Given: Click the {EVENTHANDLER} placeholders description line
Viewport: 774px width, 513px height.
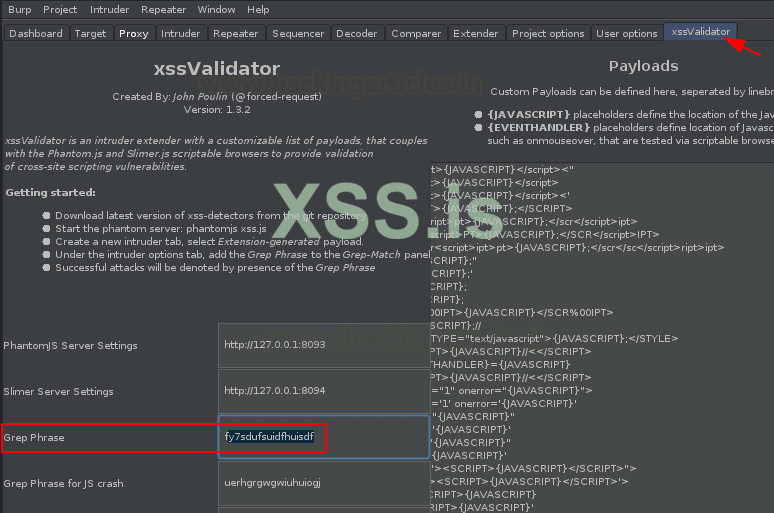Looking at the screenshot, I should [x=630, y=127].
